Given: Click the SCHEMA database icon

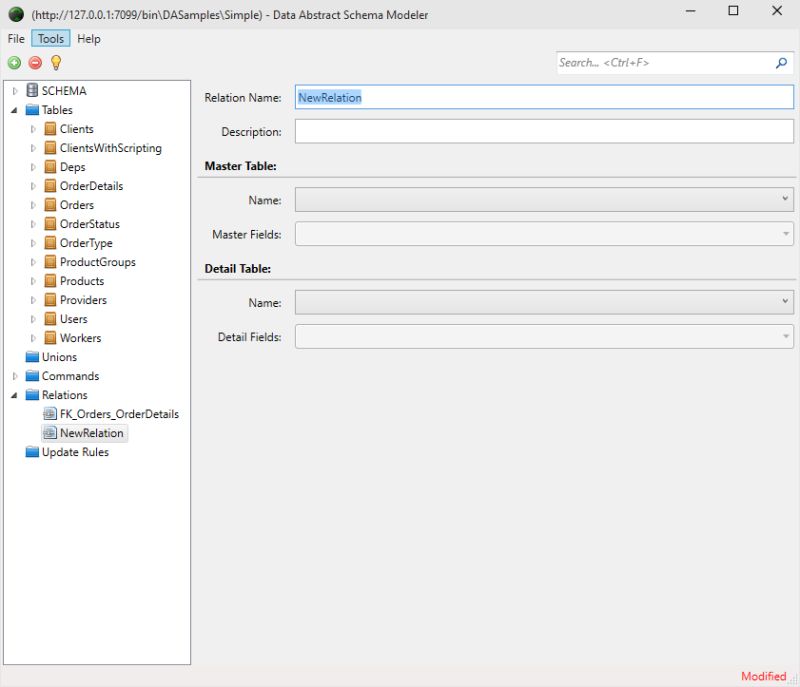Looking at the screenshot, I should [x=32, y=90].
